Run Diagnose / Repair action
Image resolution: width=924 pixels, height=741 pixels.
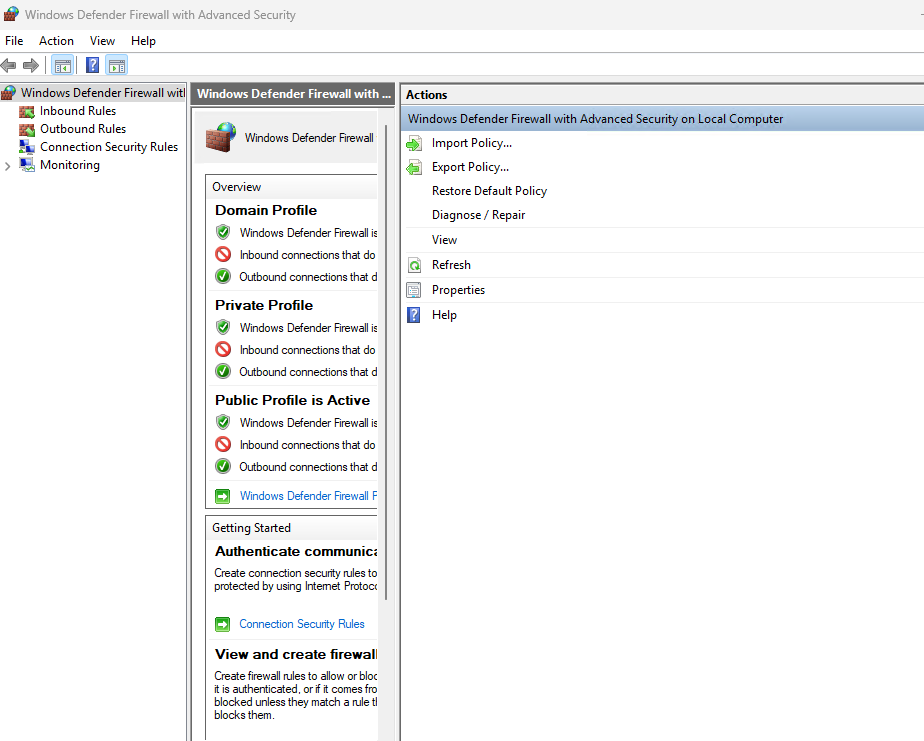478,215
